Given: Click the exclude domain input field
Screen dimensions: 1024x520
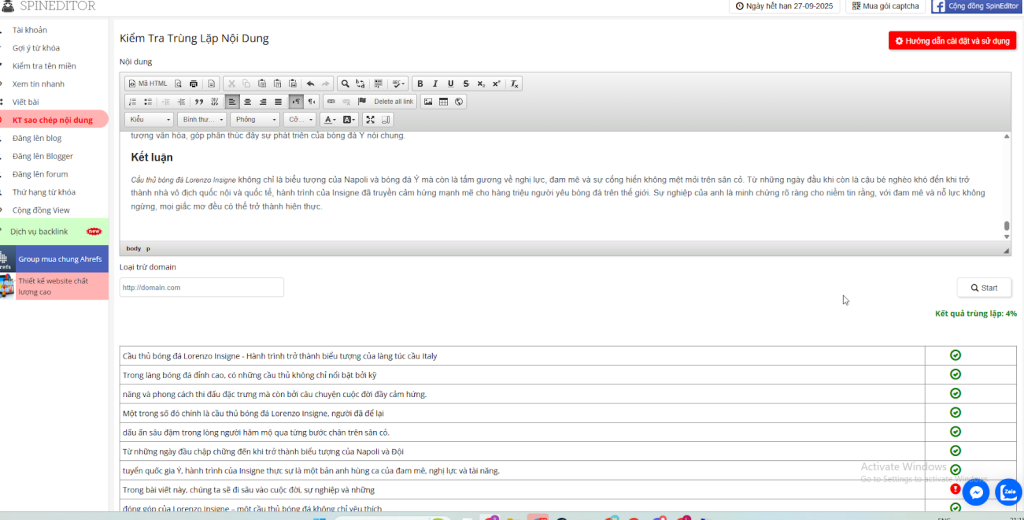Looking at the screenshot, I should pyautogui.click(x=200, y=288).
